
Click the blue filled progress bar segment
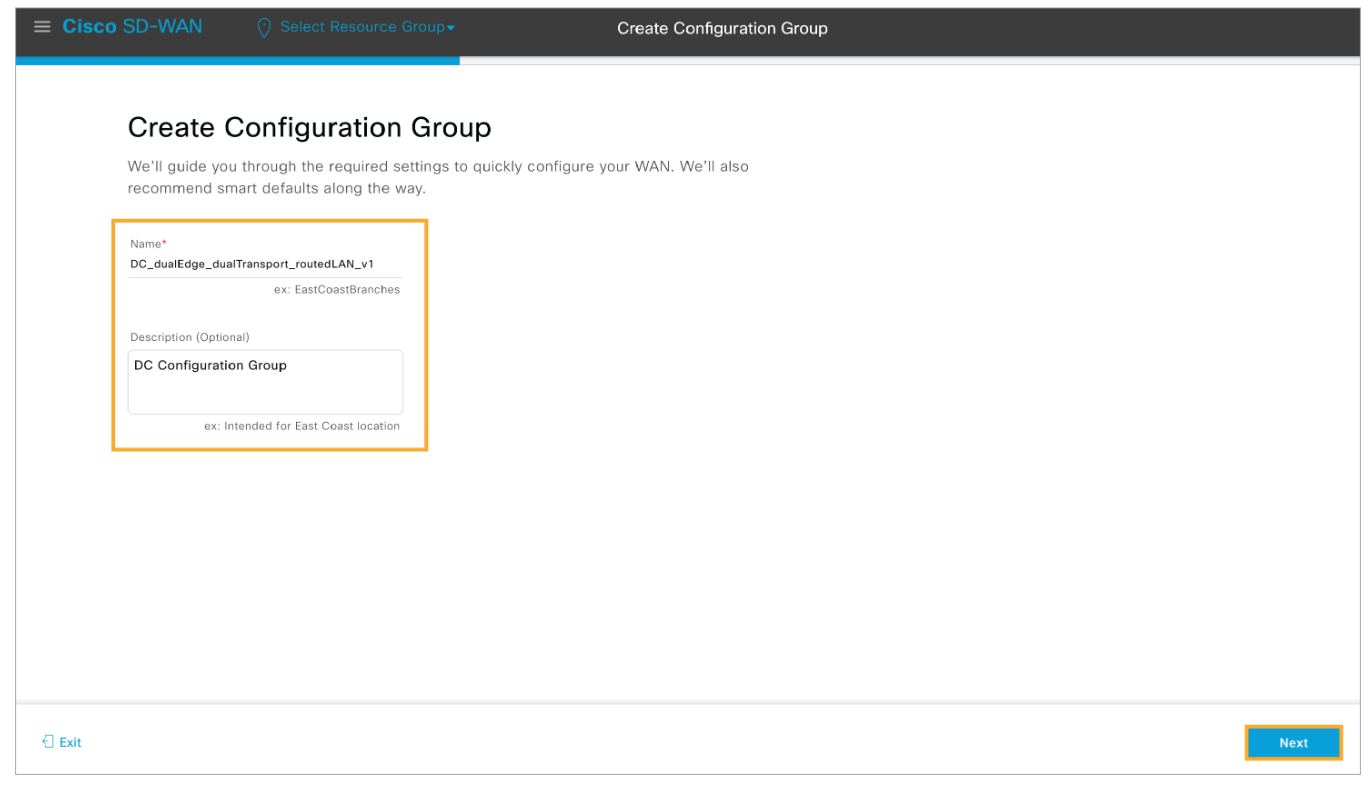tap(237, 61)
